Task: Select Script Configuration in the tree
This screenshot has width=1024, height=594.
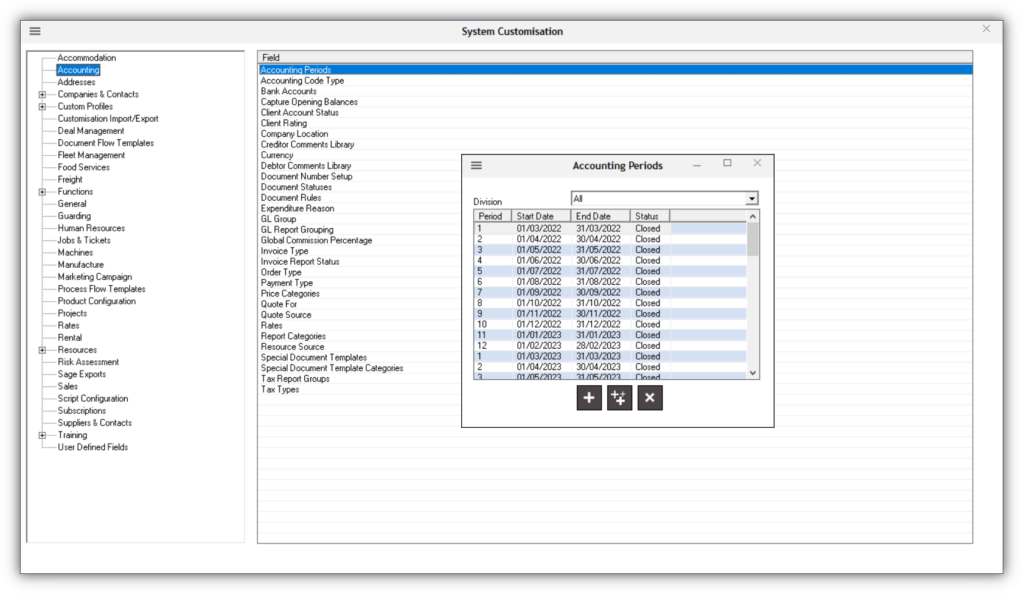Action: tap(93, 399)
